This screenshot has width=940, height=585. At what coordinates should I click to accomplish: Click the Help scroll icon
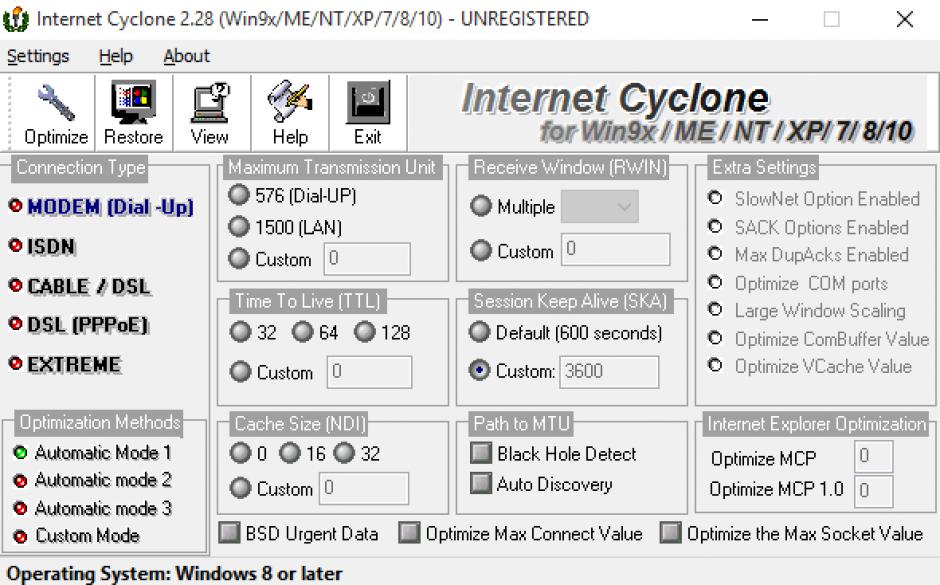pyautogui.click(x=290, y=102)
